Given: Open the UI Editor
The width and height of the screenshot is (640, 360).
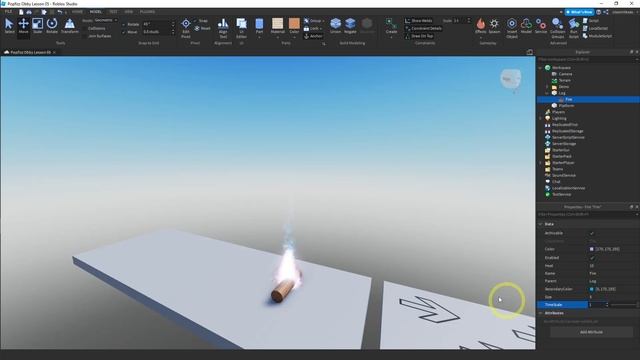Looking at the screenshot, I should (241, 27).
